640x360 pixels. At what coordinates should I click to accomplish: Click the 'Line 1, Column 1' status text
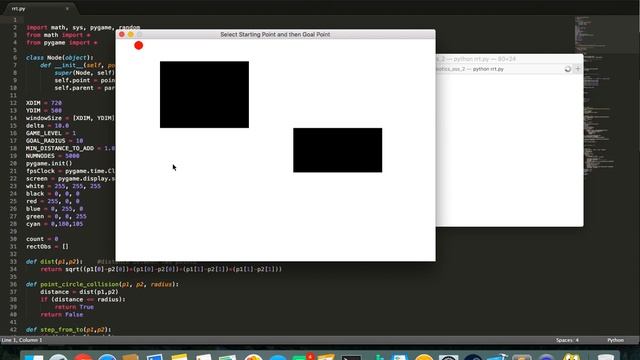click(22, 340)
